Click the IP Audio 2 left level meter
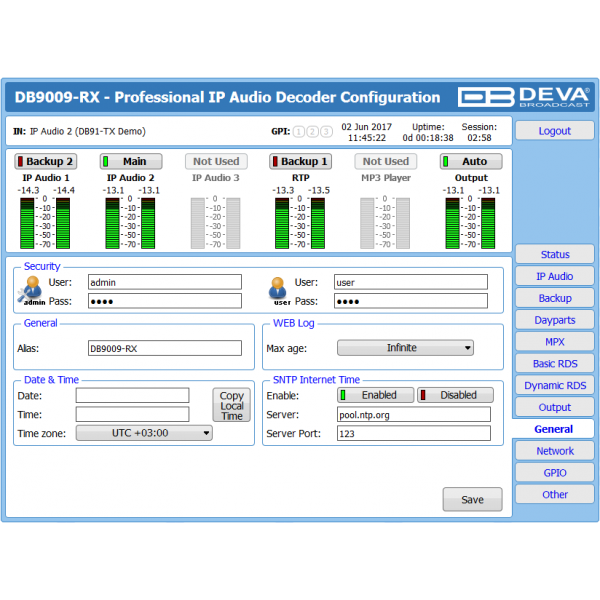Viewport: 600px width, 600px height. click(x=112, y=223)
